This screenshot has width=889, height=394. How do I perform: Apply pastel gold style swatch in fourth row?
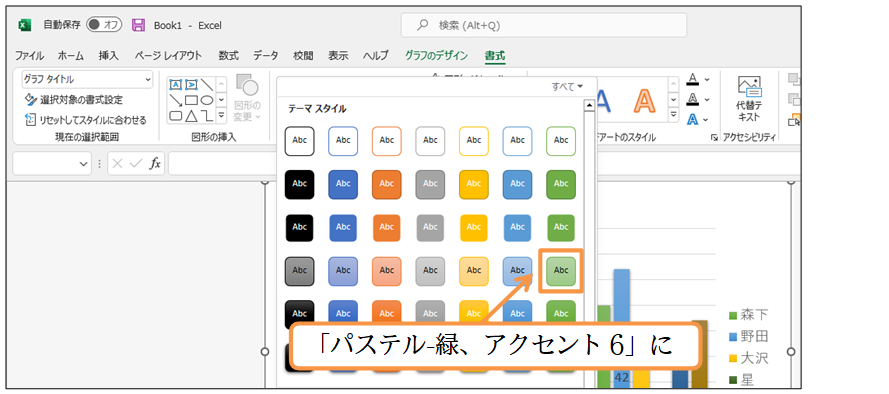coord(474,271)
